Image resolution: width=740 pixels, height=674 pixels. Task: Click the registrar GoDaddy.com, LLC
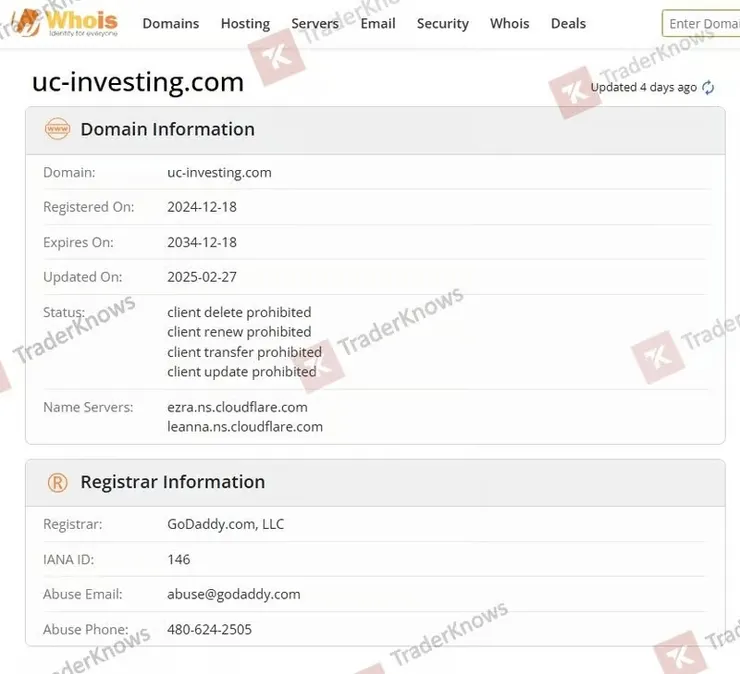pos(226,524)
